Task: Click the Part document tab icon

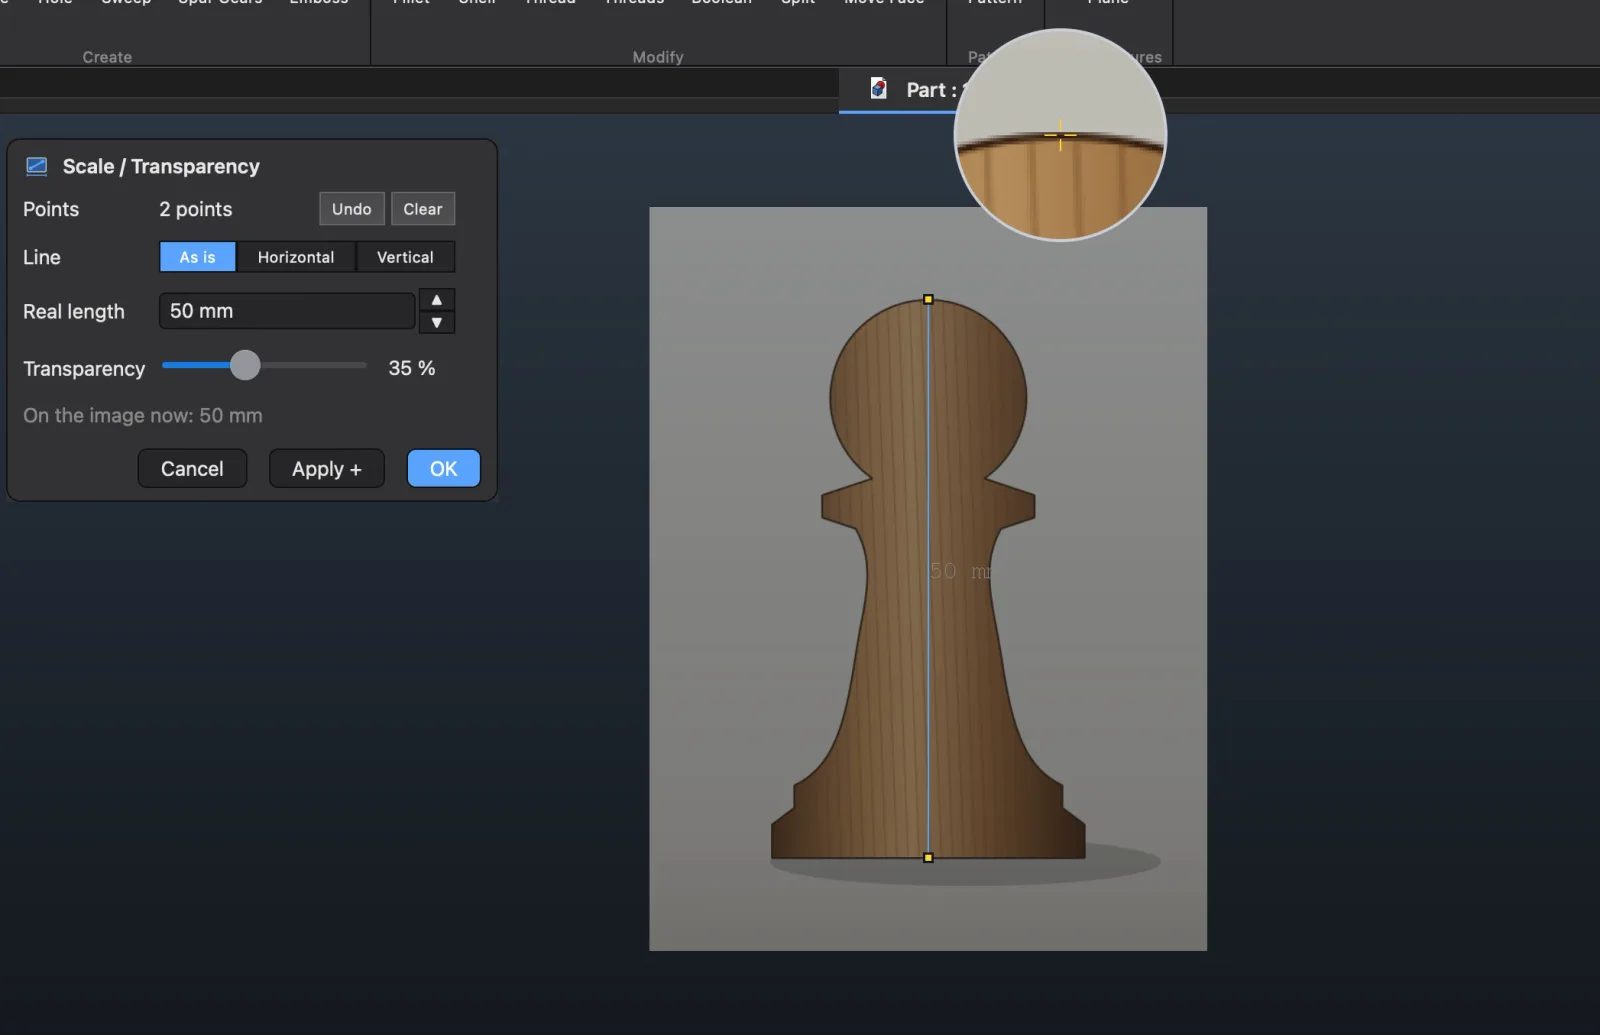Action: click(879, 89)
